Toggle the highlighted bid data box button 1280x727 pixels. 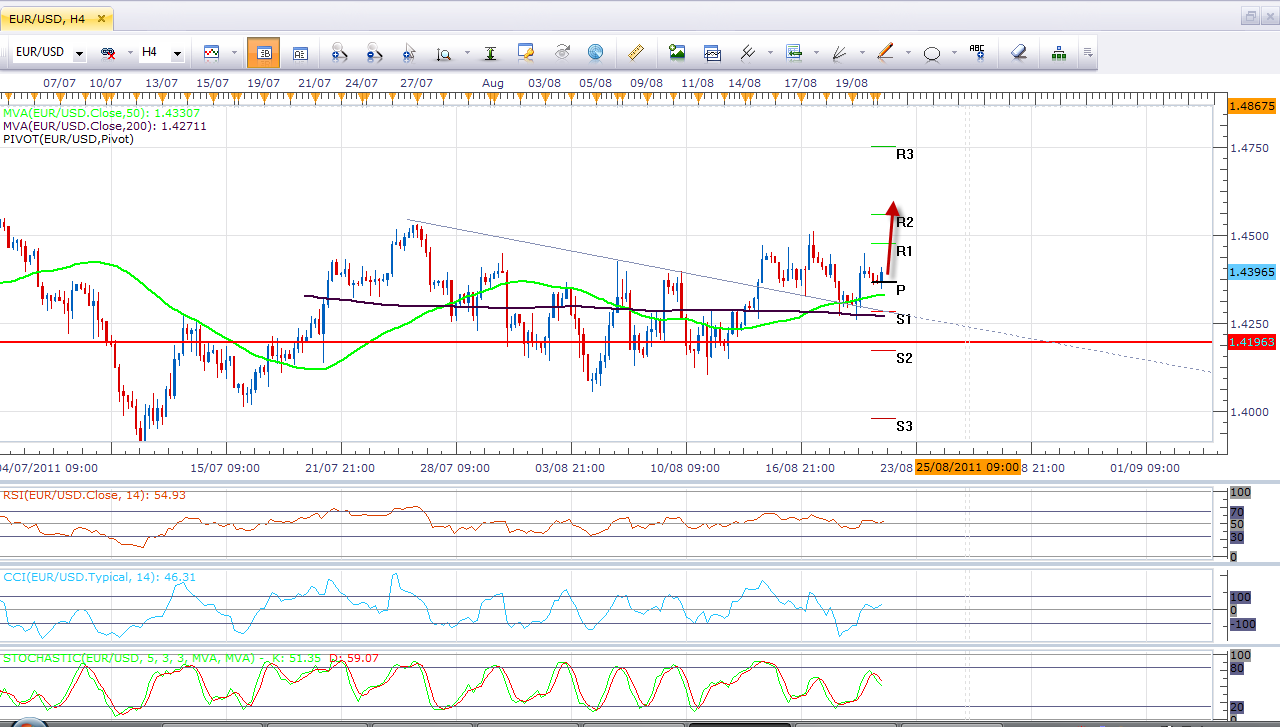[263, 53]
